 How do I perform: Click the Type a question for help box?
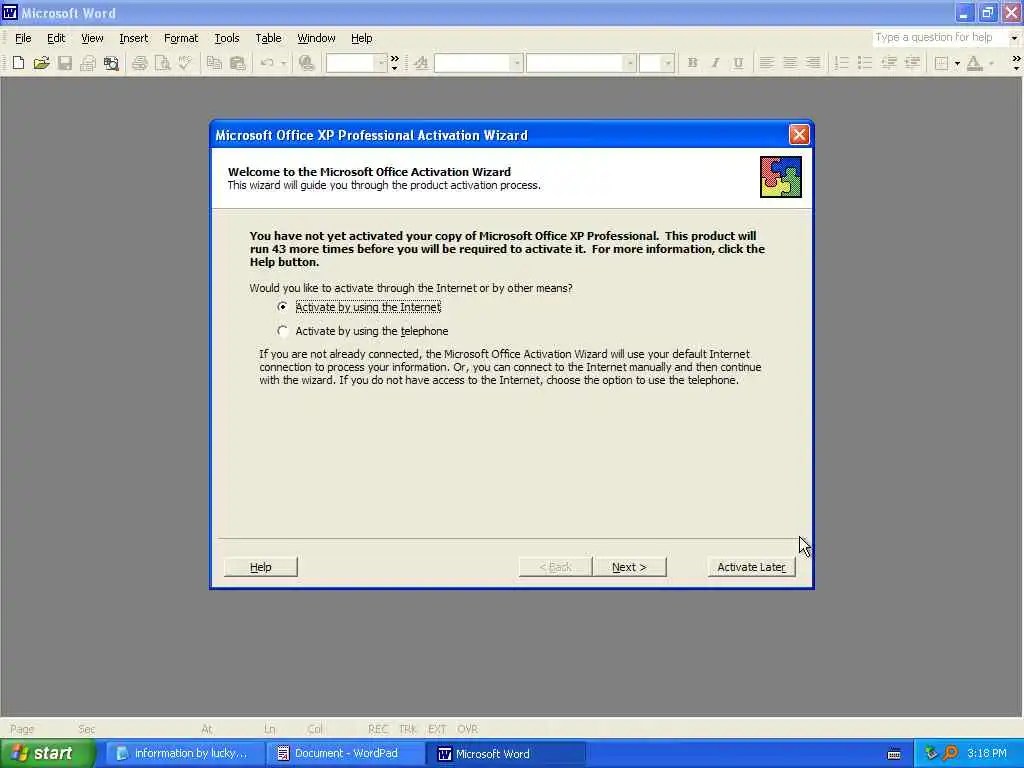pyautogui.click(x=939, y=37)
